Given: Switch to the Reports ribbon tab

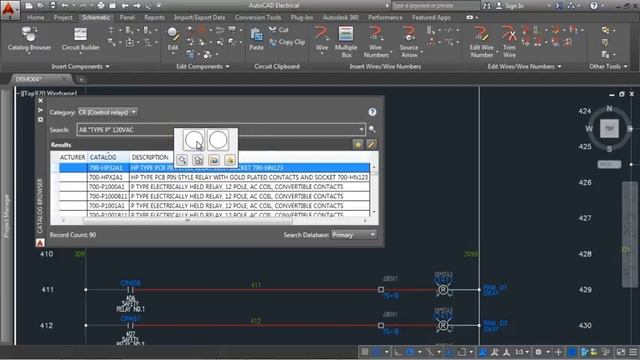Looking at the screenshot, I should 154,18.
